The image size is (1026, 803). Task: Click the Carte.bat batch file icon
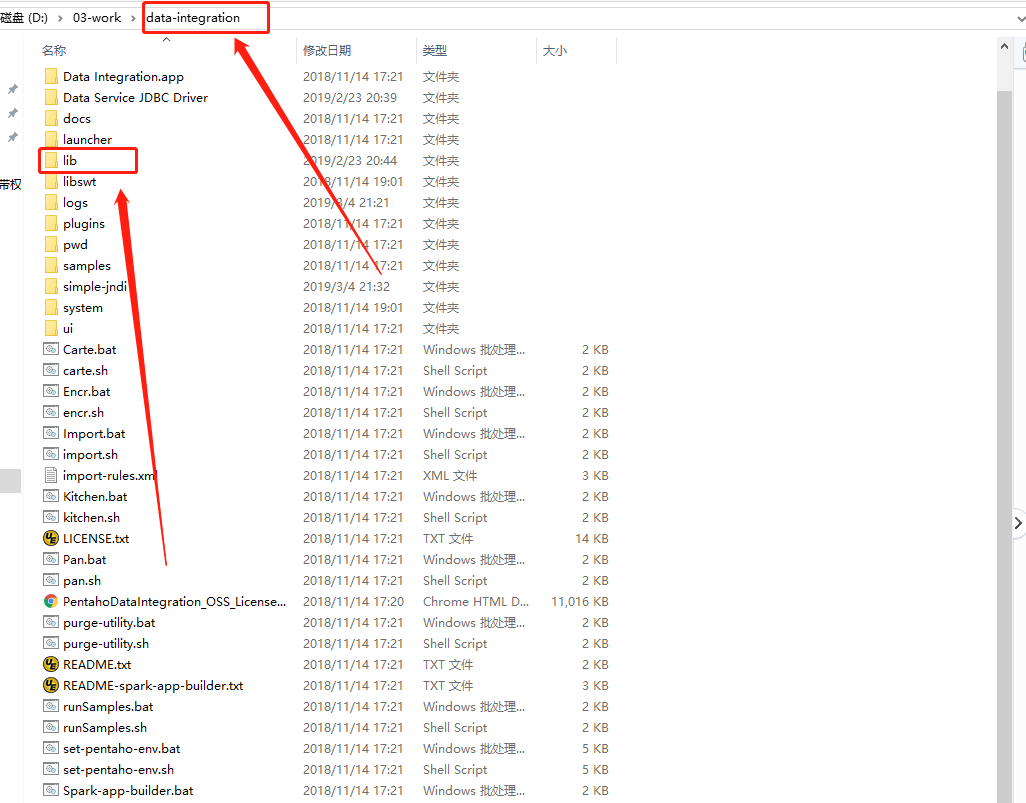pyautogui.click(x=51, y=349)
